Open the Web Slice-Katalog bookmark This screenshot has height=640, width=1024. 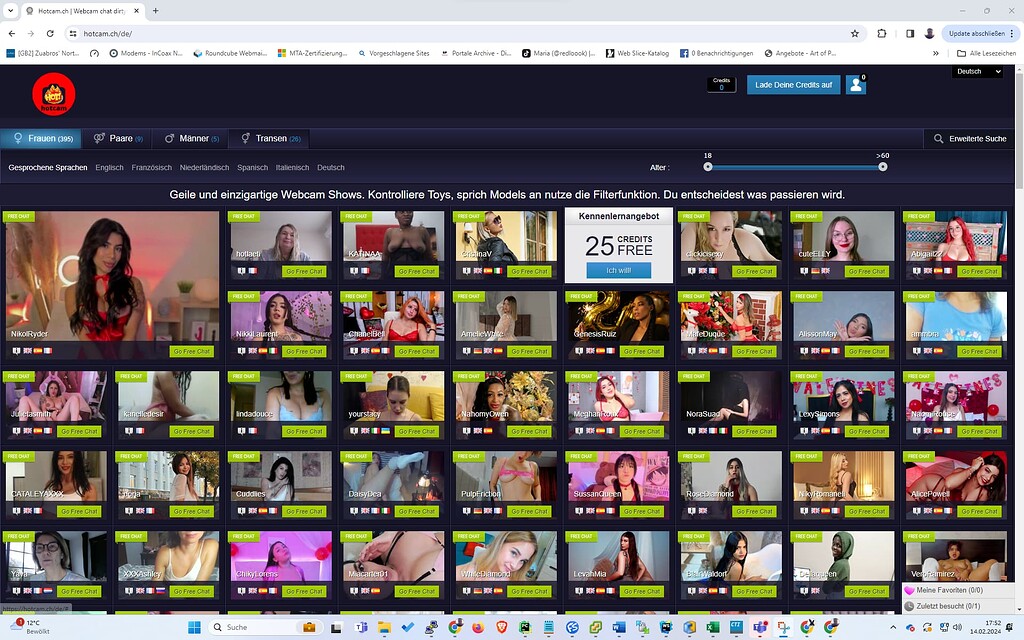pos(637,53)
